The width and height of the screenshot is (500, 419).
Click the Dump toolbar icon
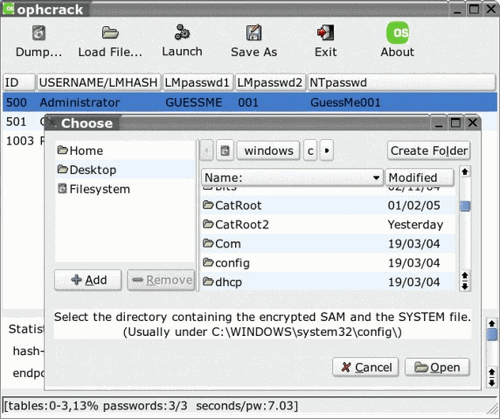pyautogui.click(x=39, y=33)
